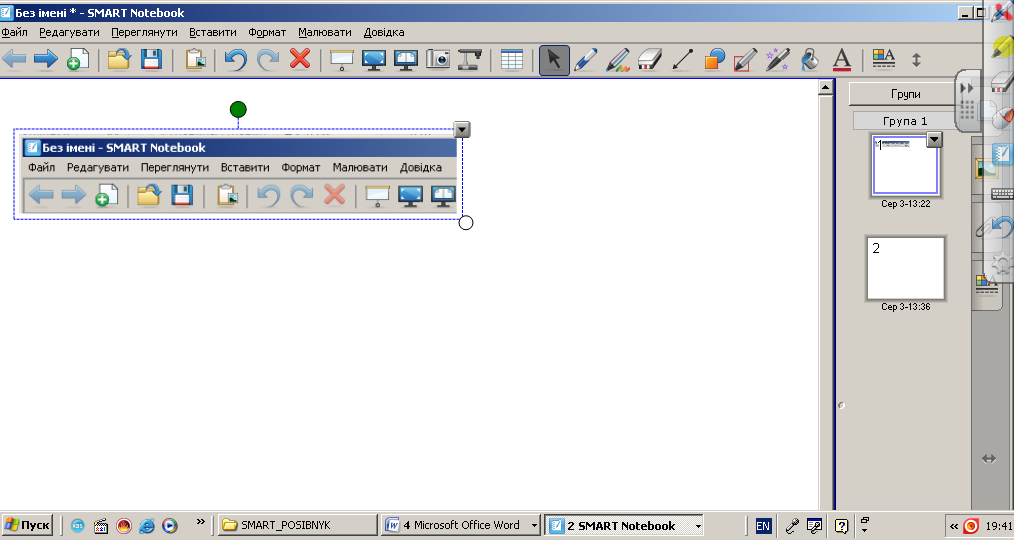Open the Малювати menu
This screenshot has width=1014, height=540.
pos(325,32)
